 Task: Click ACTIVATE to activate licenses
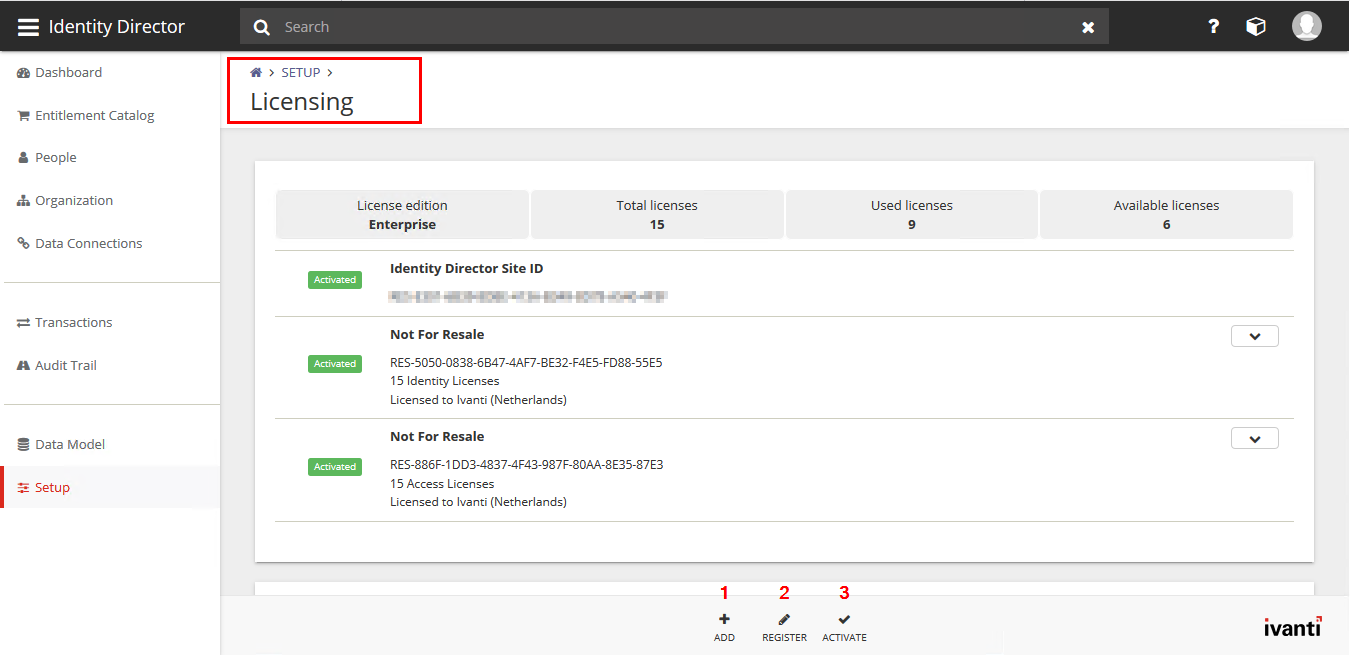pyautogui.click(x=844, y=625)
